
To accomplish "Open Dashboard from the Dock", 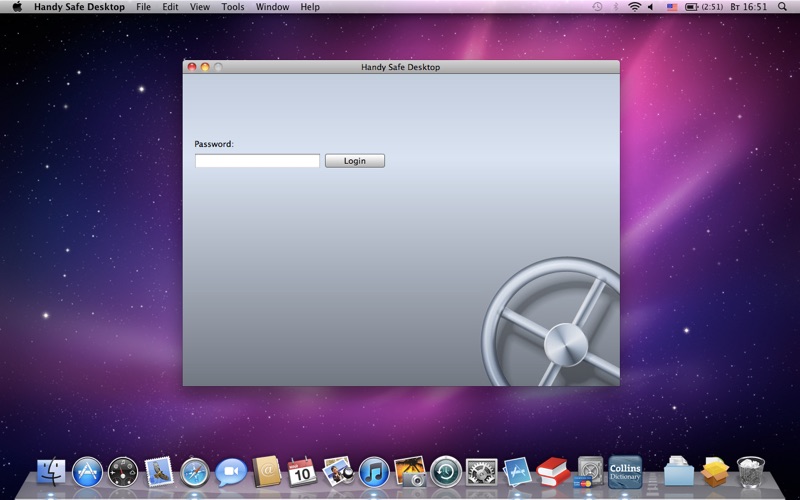I will pos(123,472).
